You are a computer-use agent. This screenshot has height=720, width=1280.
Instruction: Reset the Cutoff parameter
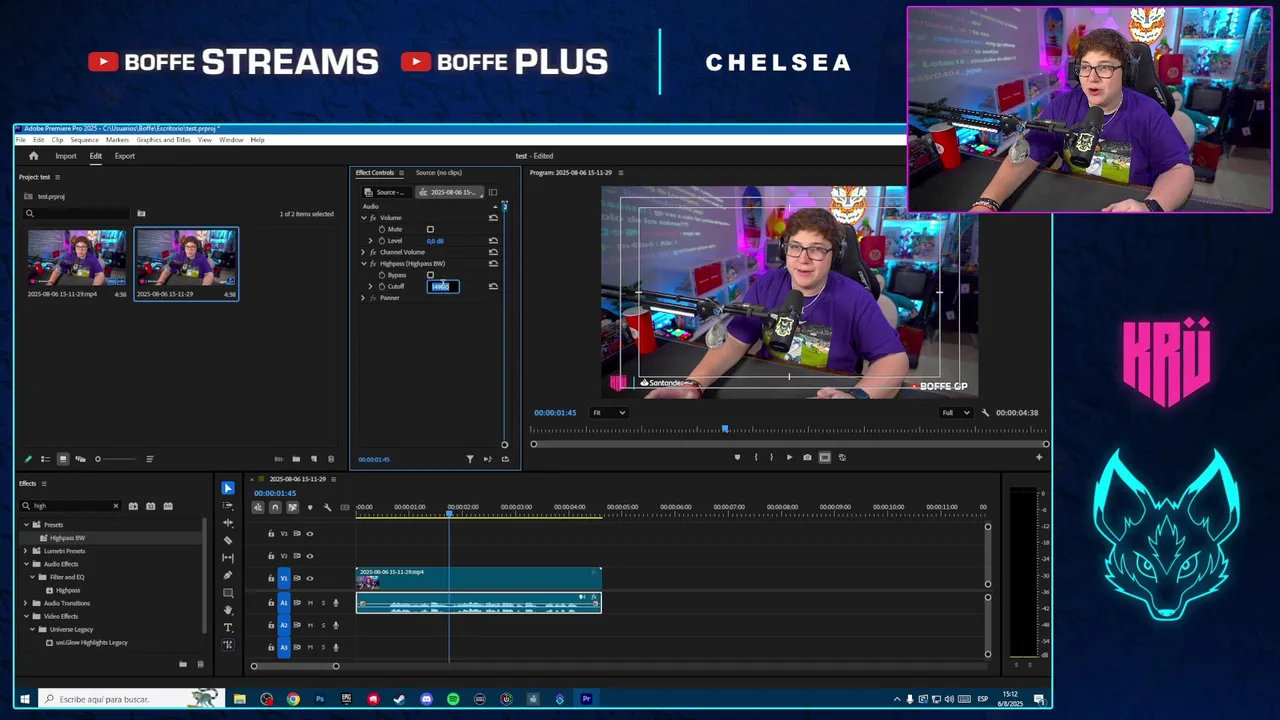pyautogui.click(x=493, y=286)
